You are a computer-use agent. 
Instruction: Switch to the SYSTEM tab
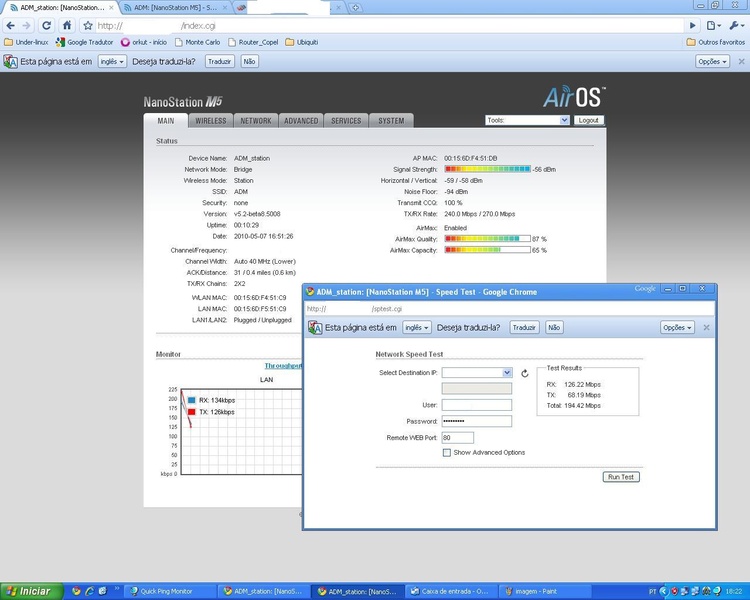click(x=391, y=121)
